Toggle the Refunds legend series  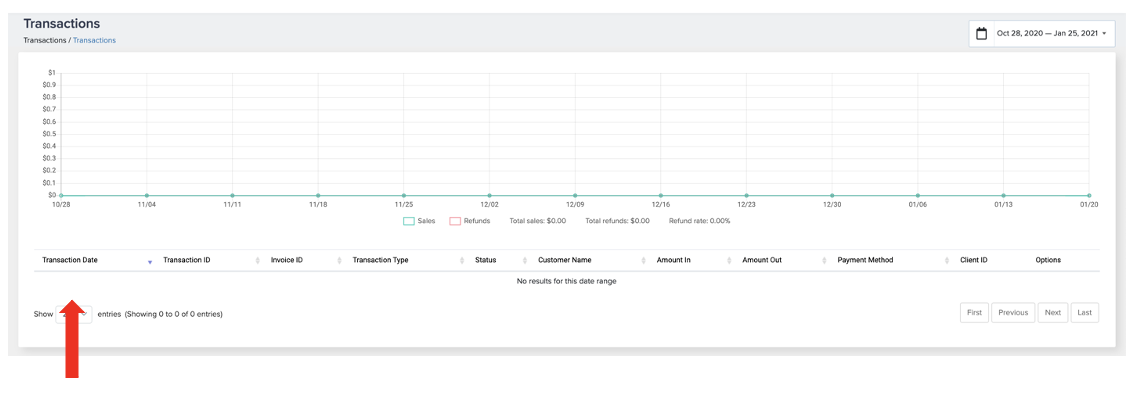pos(469,221)
